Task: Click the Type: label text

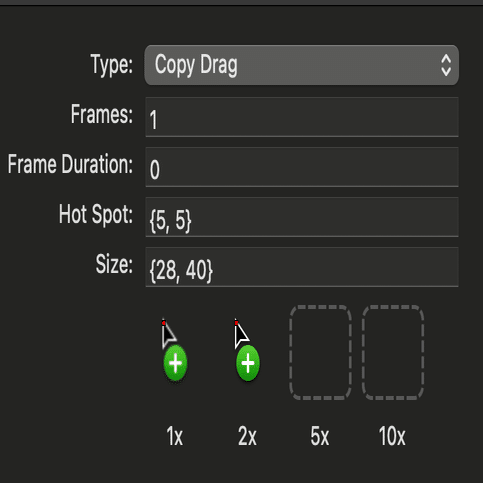Action: (x=112, y=65)
